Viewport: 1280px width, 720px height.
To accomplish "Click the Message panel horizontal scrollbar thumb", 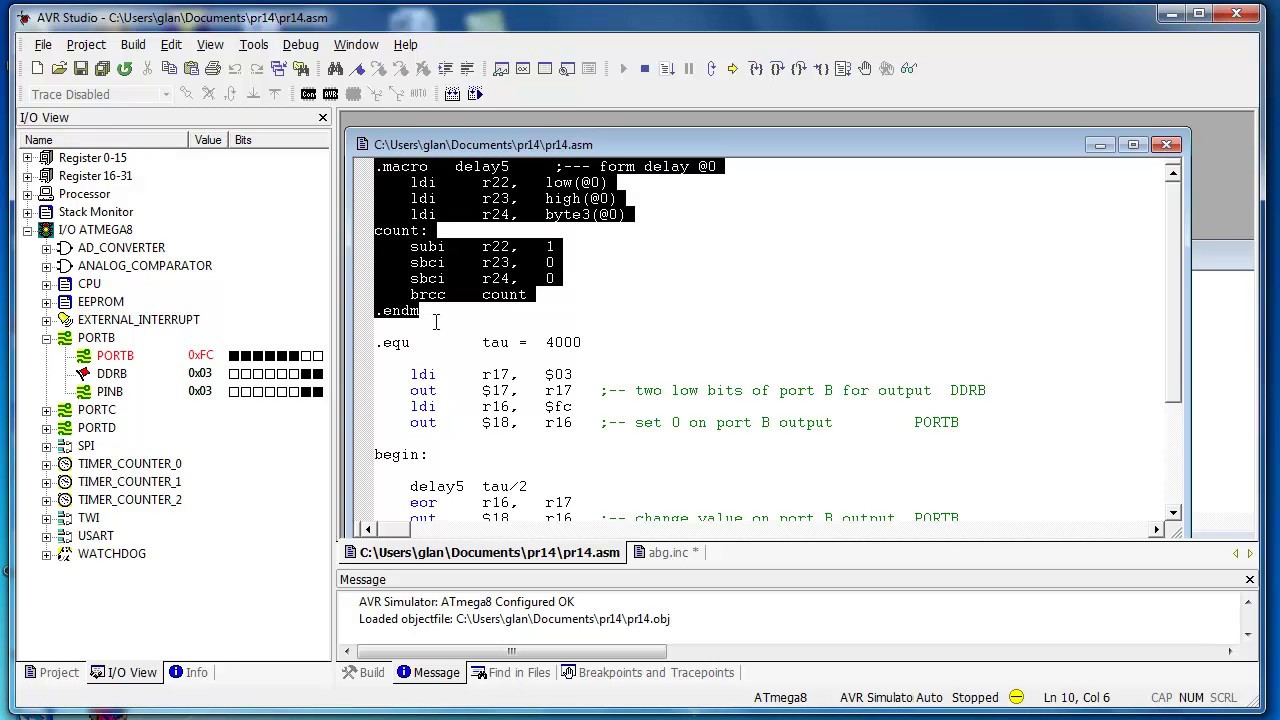I will (x=511, y=651).
